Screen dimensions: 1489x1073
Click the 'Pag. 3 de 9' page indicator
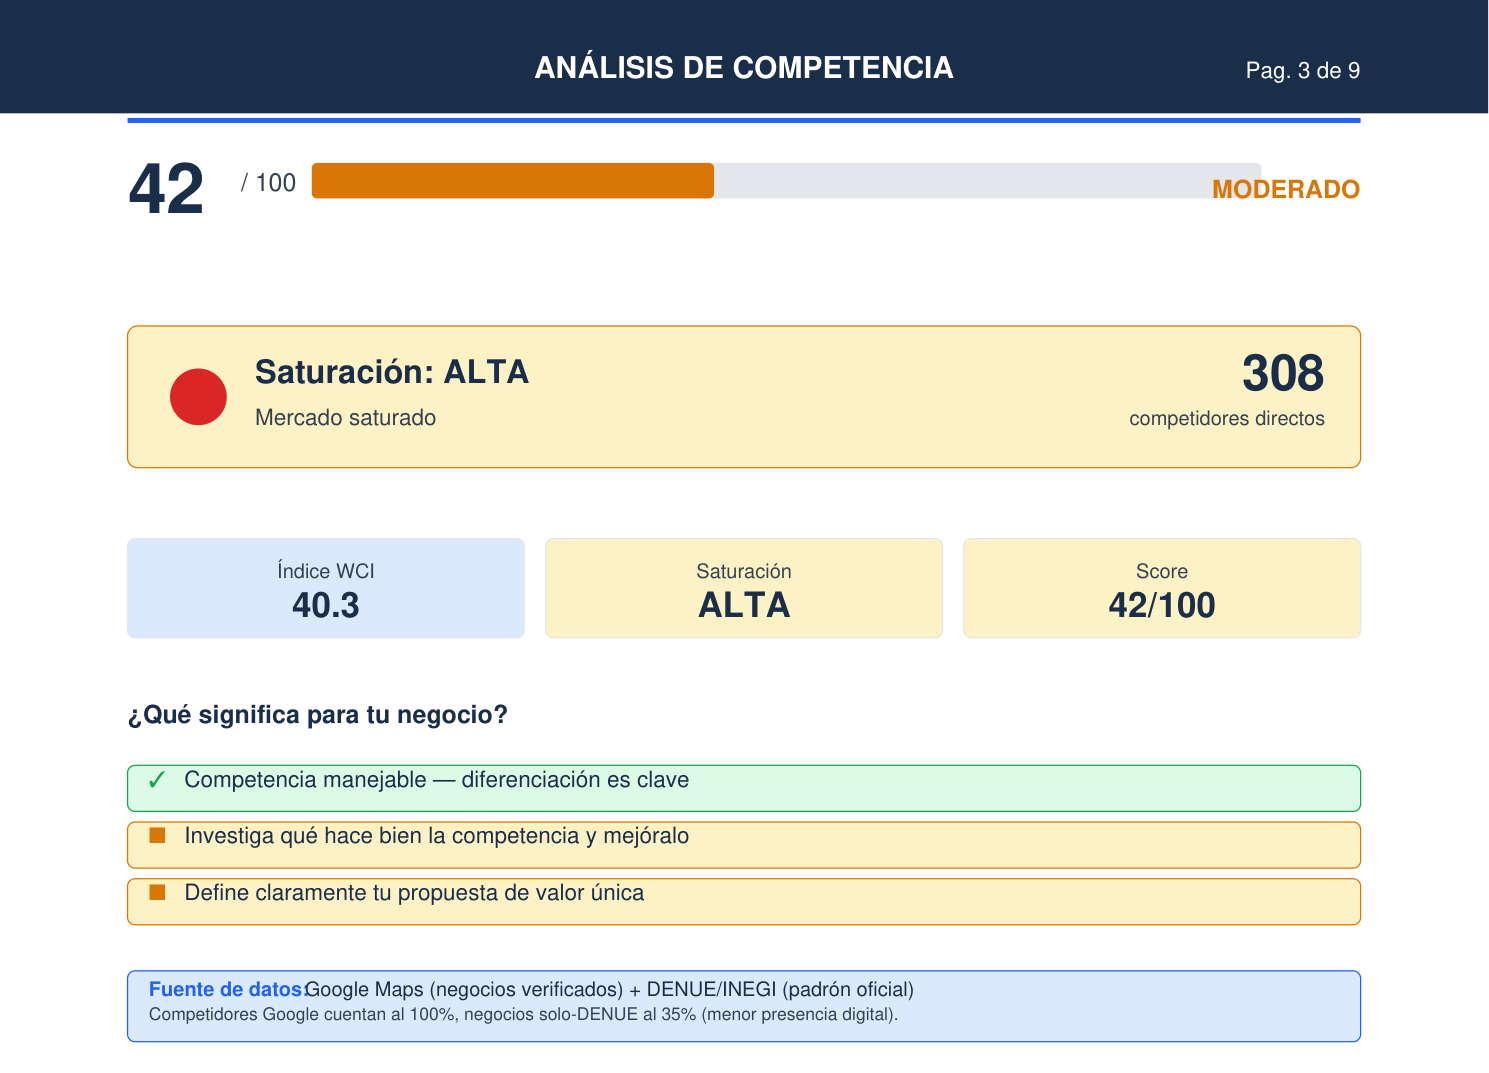pos(1303,71)
